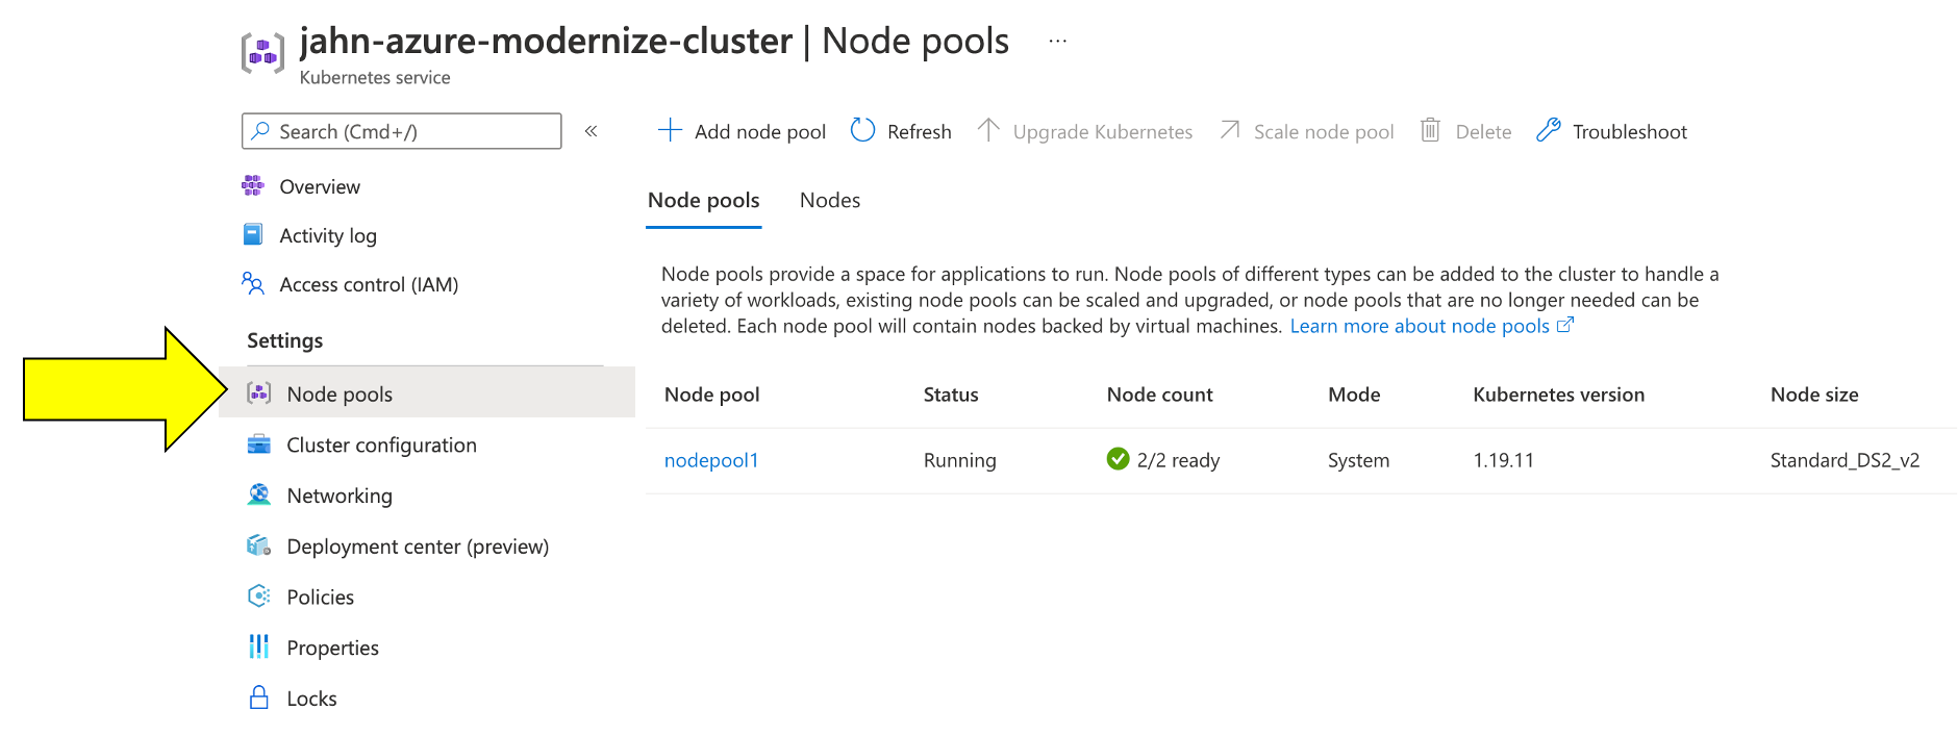Click the Search (Cmd+/) input field
Screen dimensions: 1958x737
(x=402, y=131)
